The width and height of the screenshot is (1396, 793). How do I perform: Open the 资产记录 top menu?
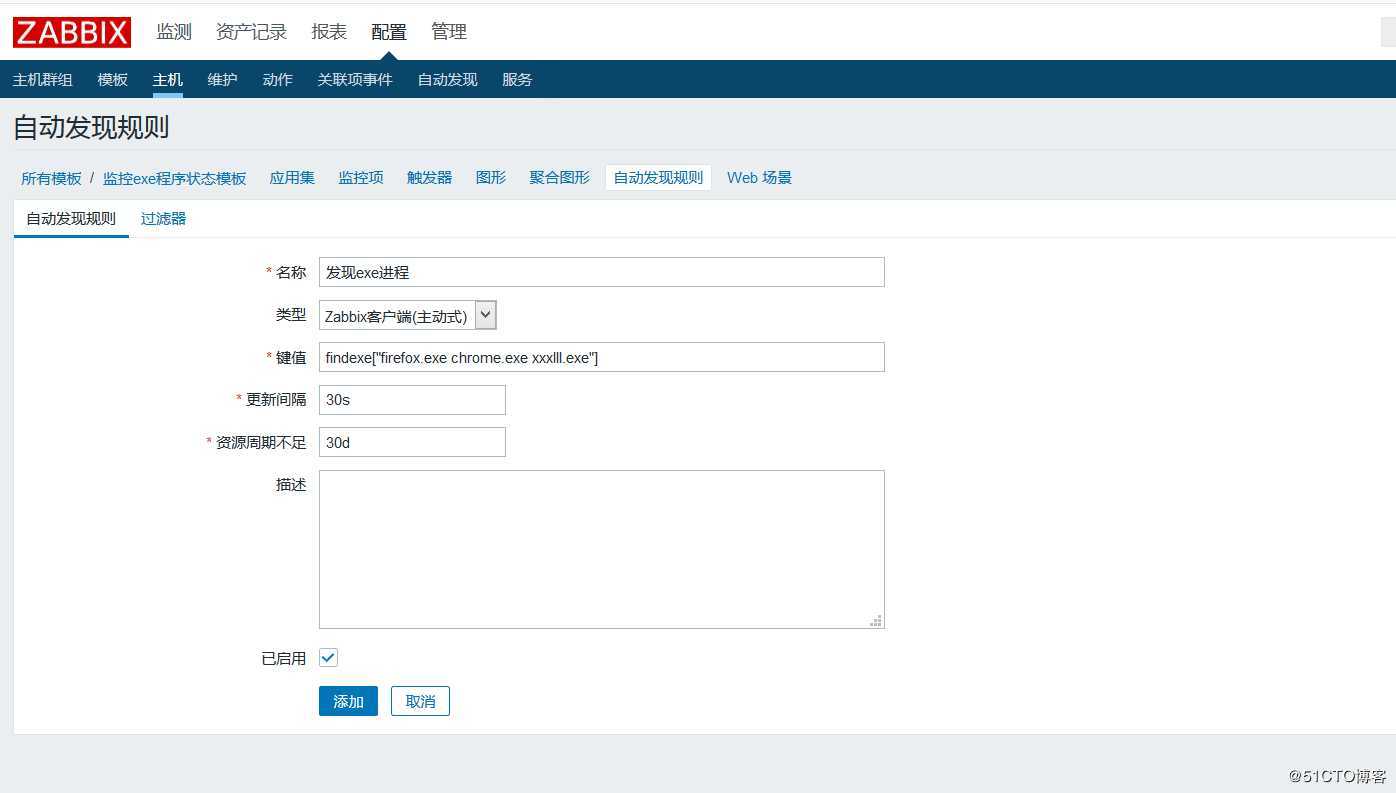coord(251,32)
